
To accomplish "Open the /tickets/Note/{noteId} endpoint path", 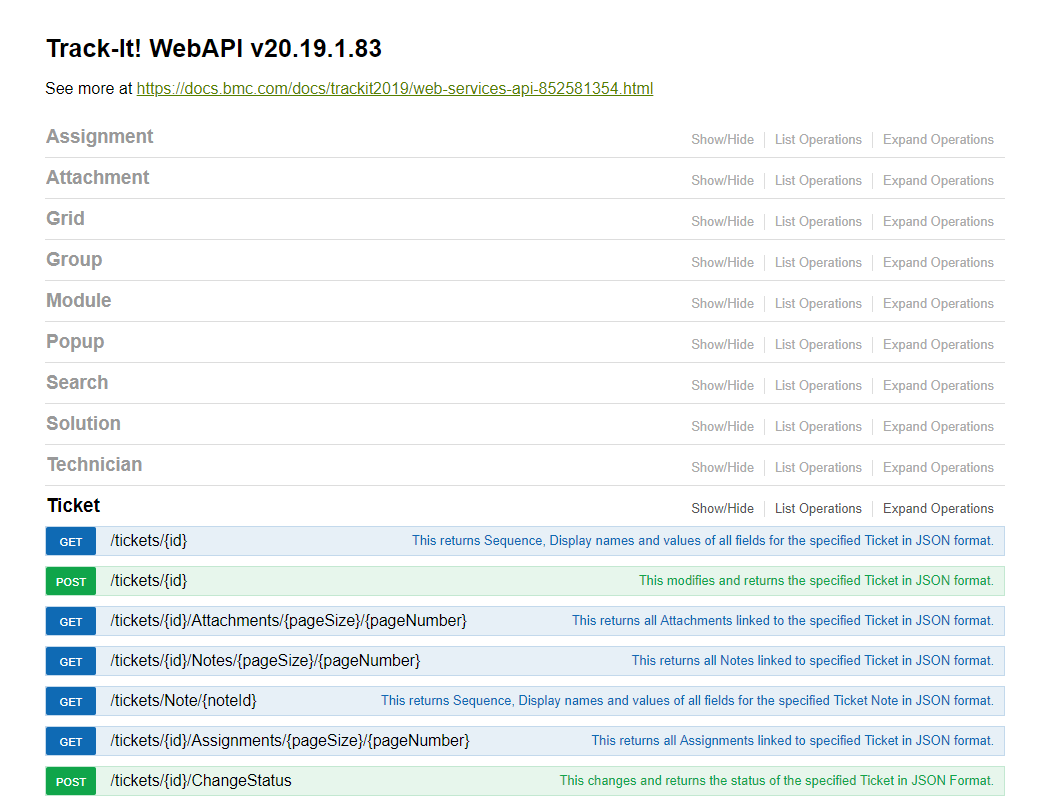I will (183, 700).
